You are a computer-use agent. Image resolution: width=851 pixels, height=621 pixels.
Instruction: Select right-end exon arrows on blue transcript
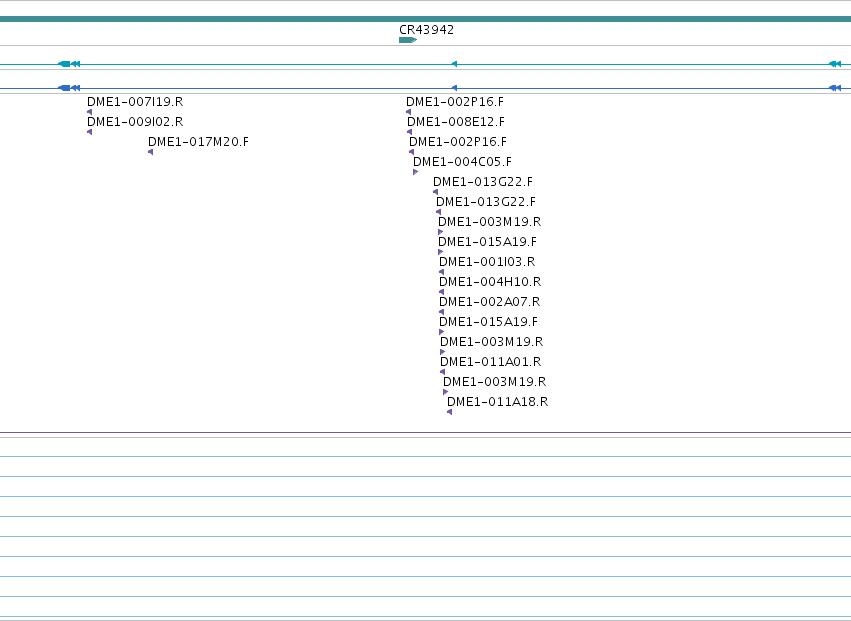click(x=835, y=88)
